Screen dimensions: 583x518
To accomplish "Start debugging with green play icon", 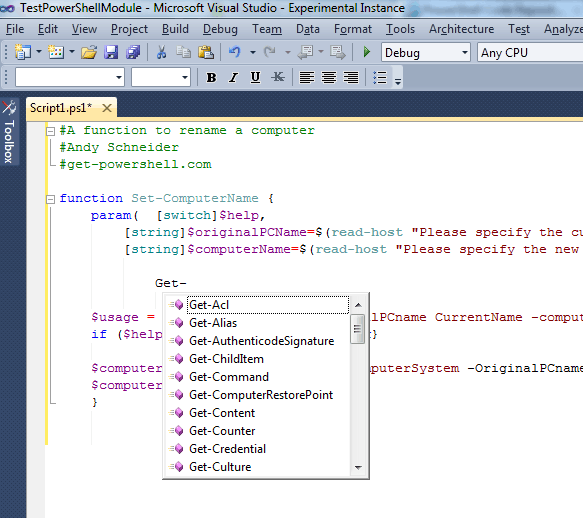I will [367, 52].
